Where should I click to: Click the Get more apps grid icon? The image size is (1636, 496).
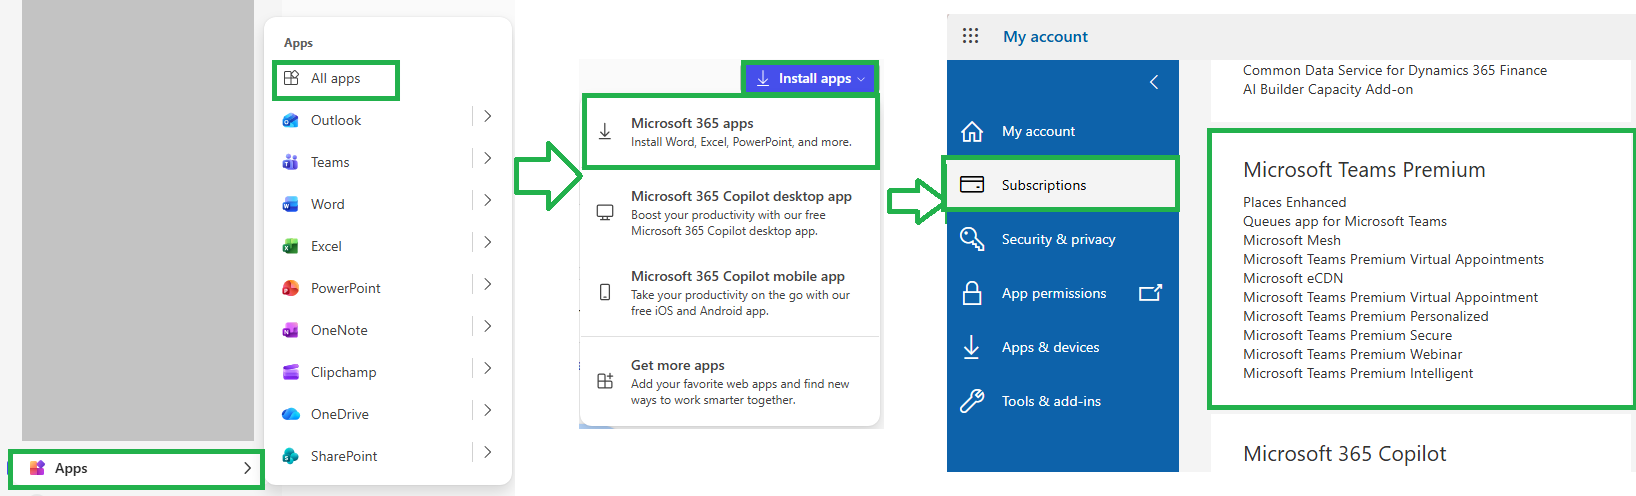click(x=605, y=381)
